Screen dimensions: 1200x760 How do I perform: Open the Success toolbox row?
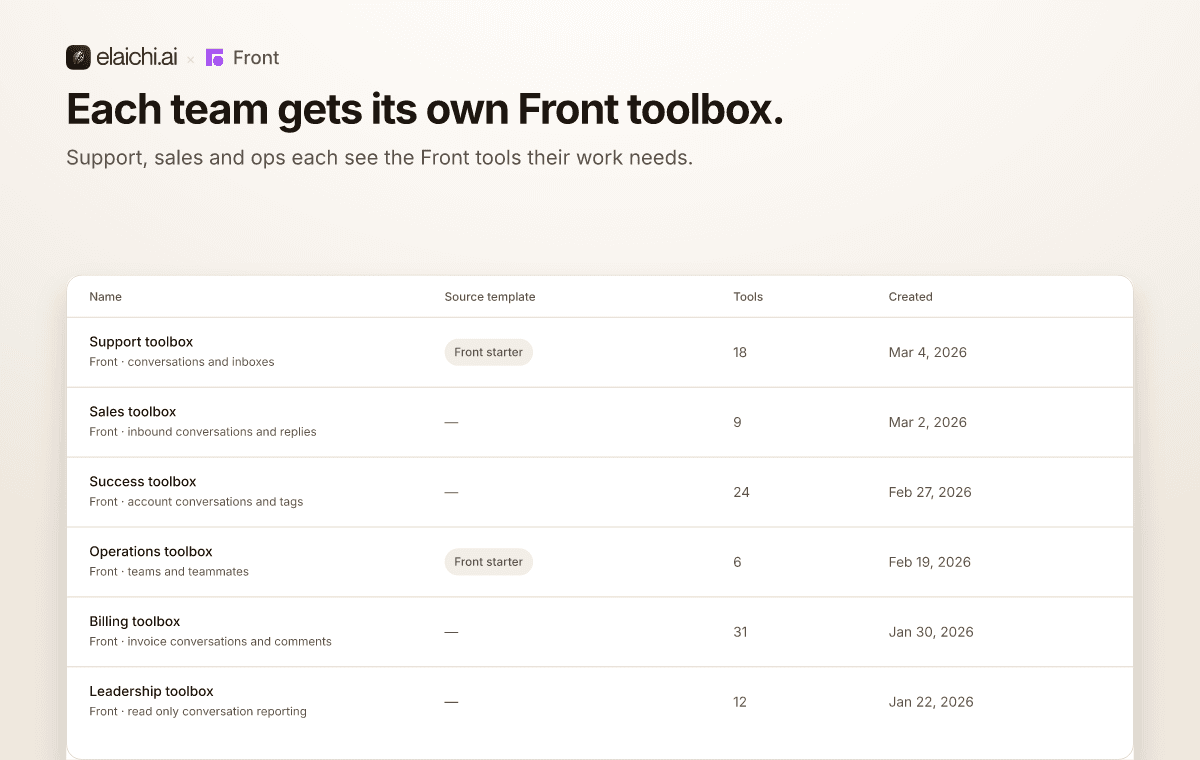click(x=600, y=492)
